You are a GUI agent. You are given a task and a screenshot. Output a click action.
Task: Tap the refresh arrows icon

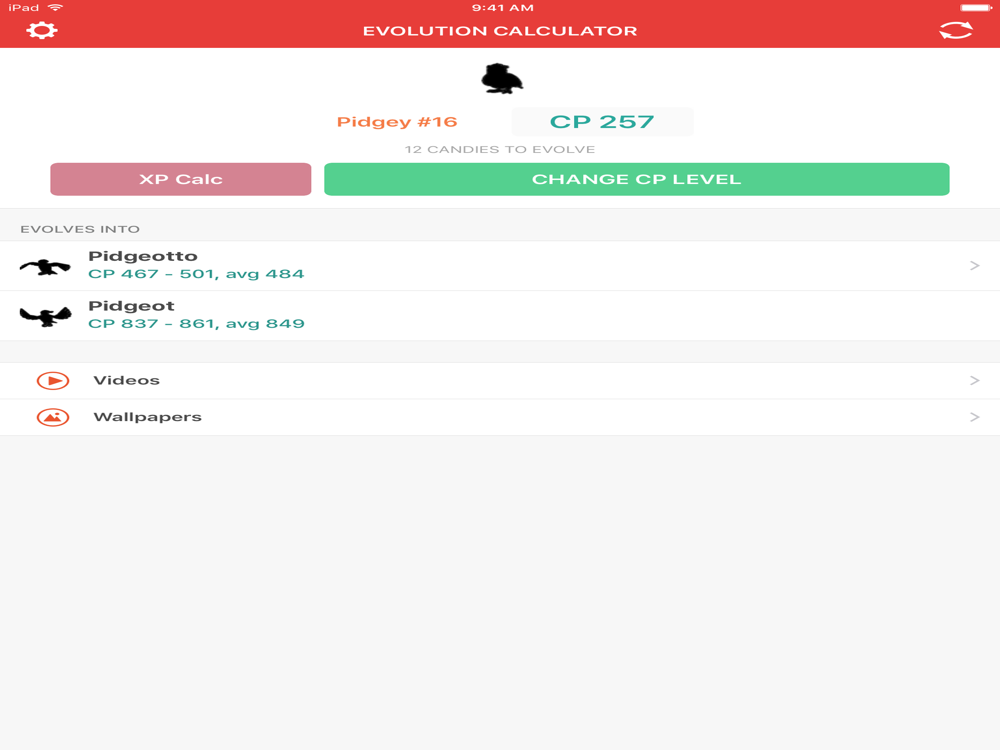(x=955, y=30)
